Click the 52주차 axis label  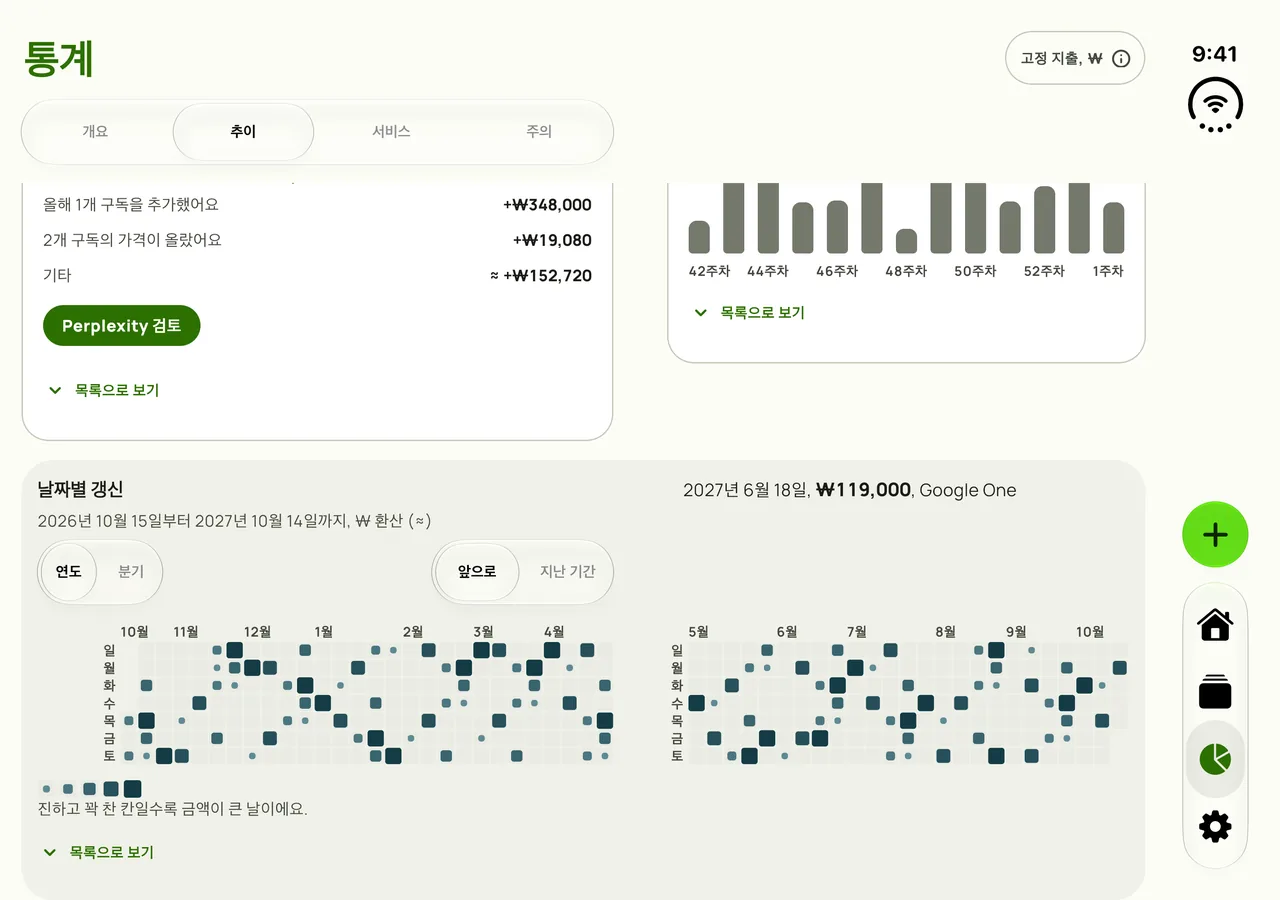click(1044, 271)
